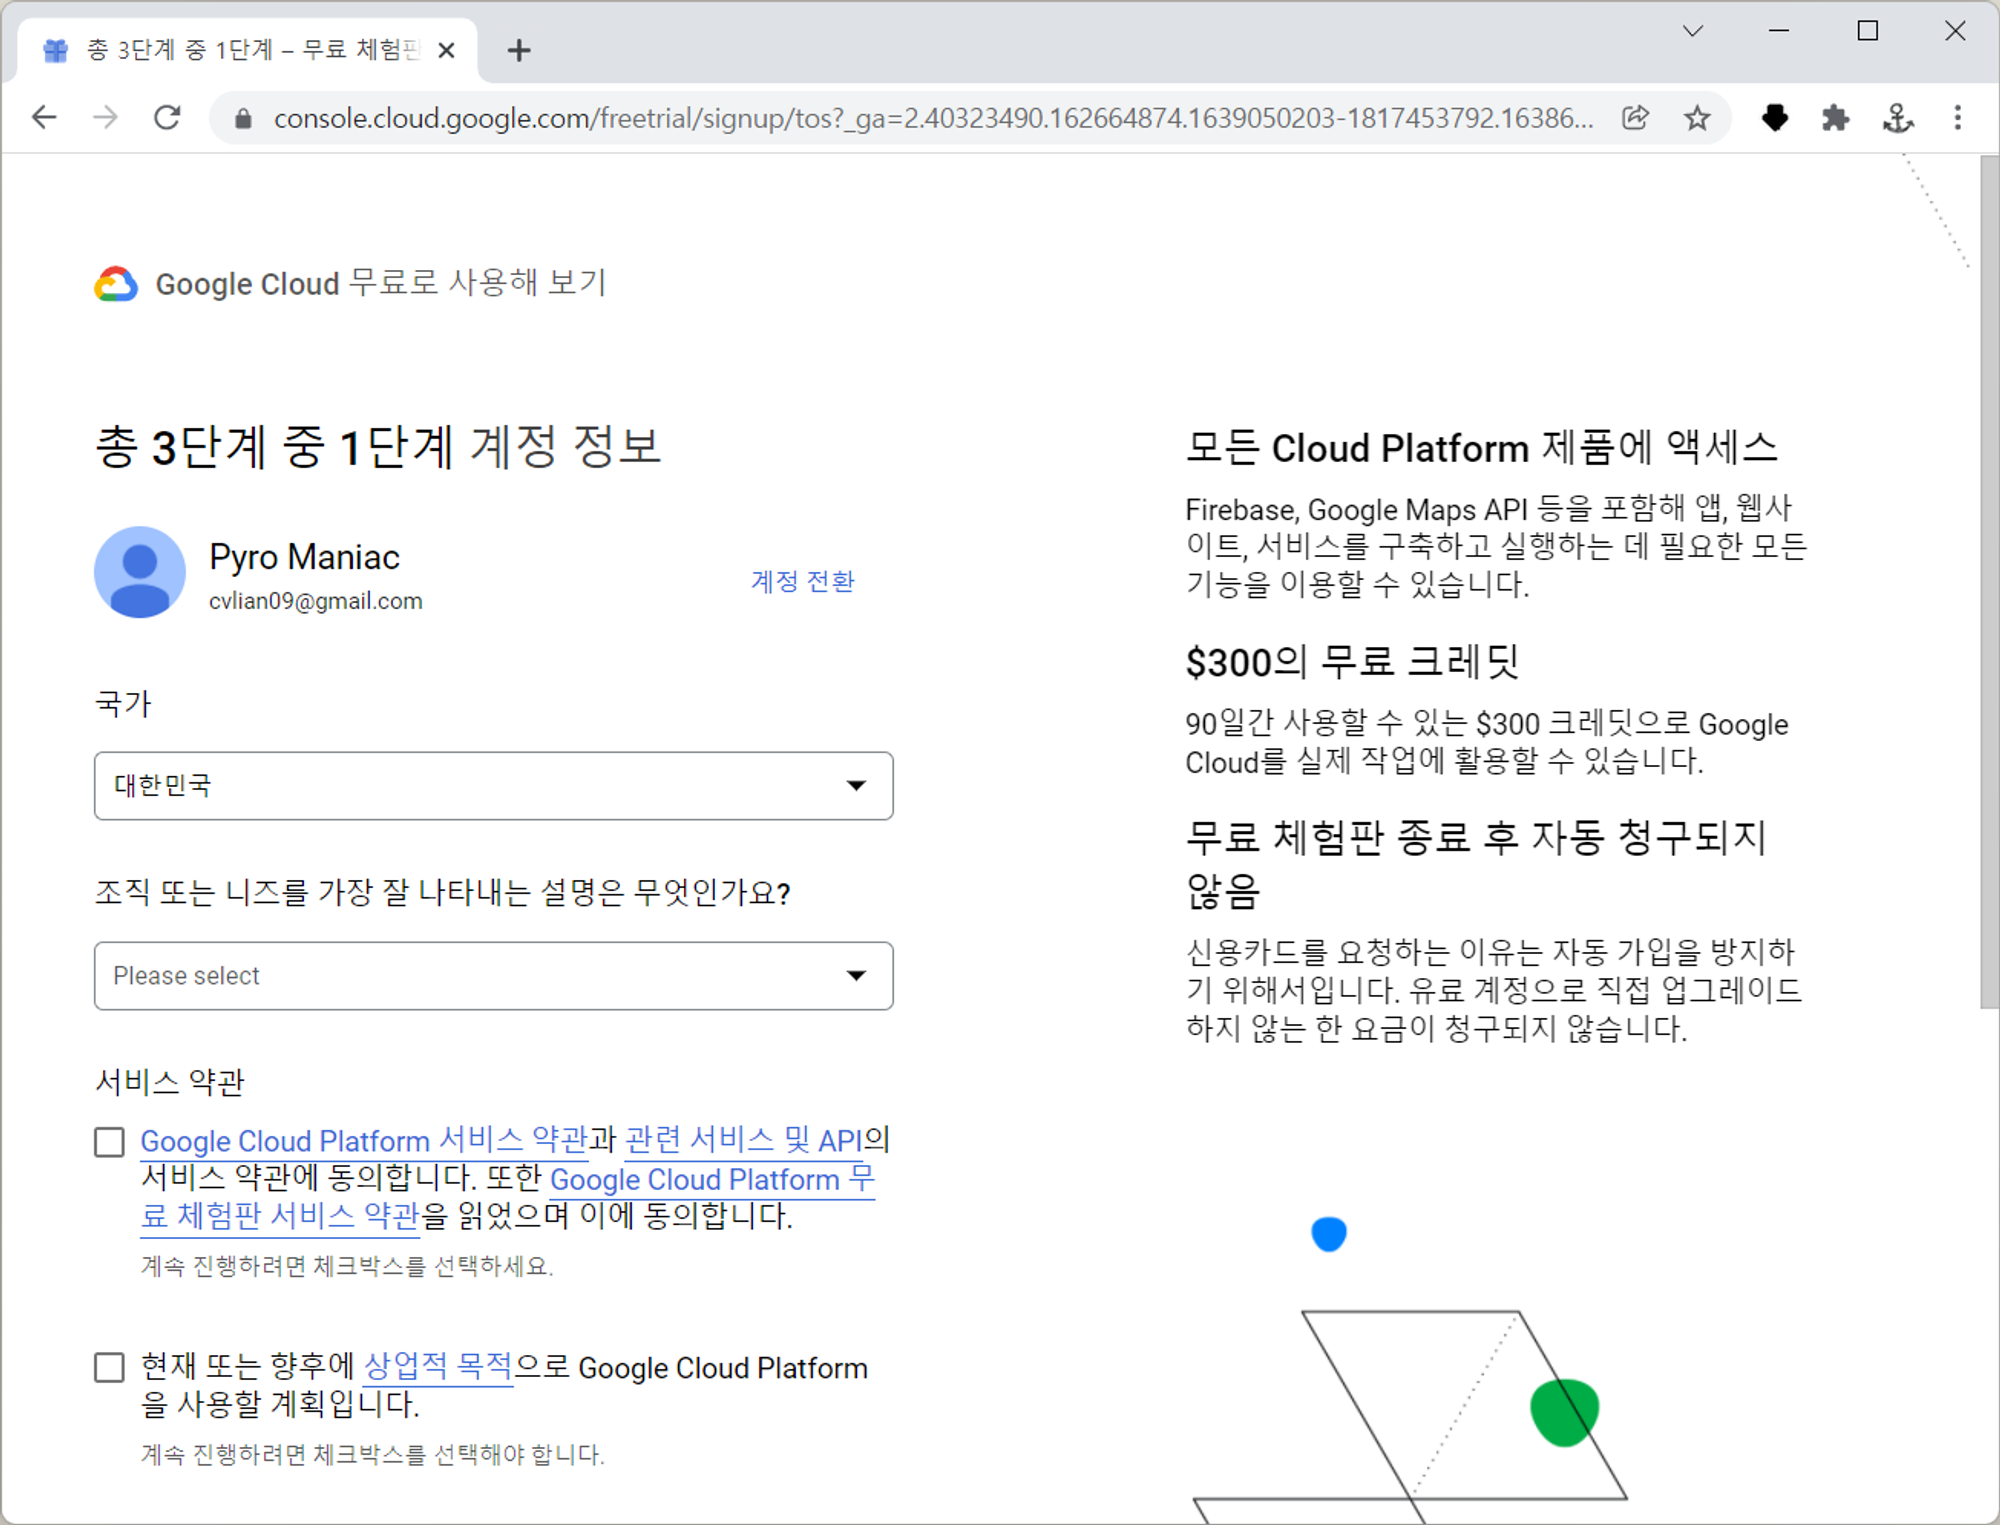Screen dimensions: 2000x1525
Task: Open the black shield extension icon
Action: click(x=1775, y=118)
